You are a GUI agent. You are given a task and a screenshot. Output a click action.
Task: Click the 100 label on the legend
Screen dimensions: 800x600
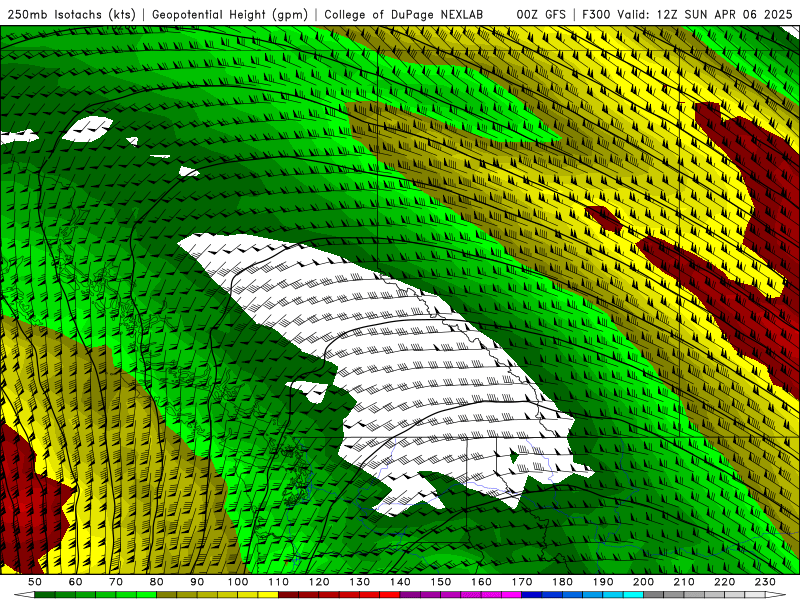coord(238,582)
